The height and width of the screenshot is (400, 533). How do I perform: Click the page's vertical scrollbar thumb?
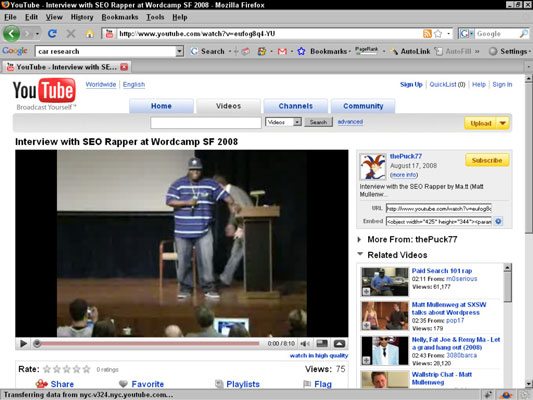click(528, 157)
